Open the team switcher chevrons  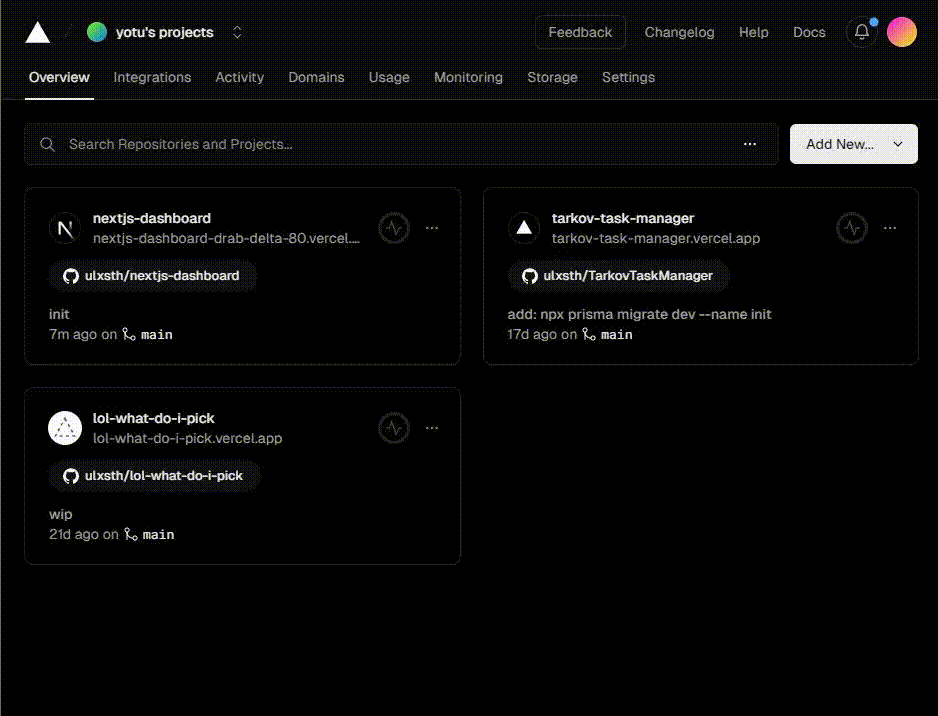tap(237, 32)
